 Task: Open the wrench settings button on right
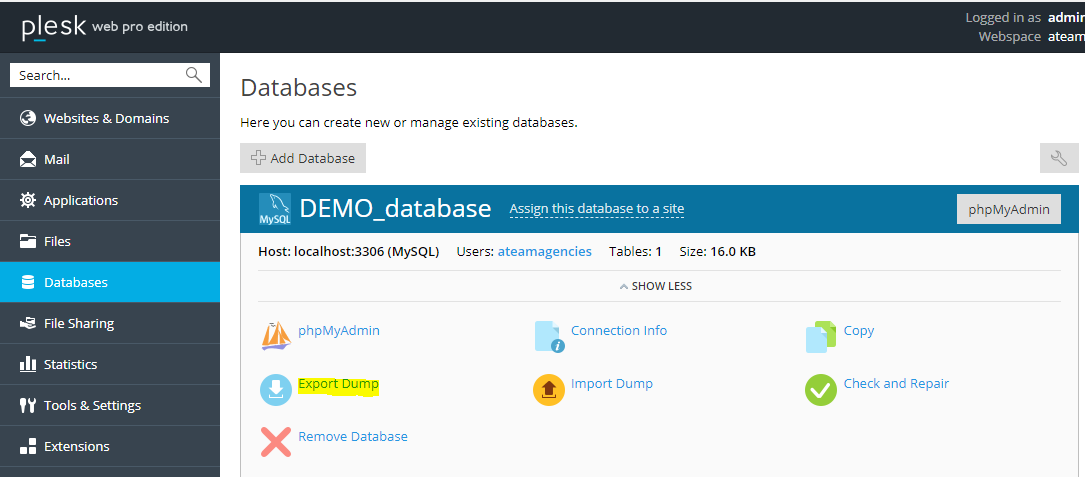(x=1059, y=158)
